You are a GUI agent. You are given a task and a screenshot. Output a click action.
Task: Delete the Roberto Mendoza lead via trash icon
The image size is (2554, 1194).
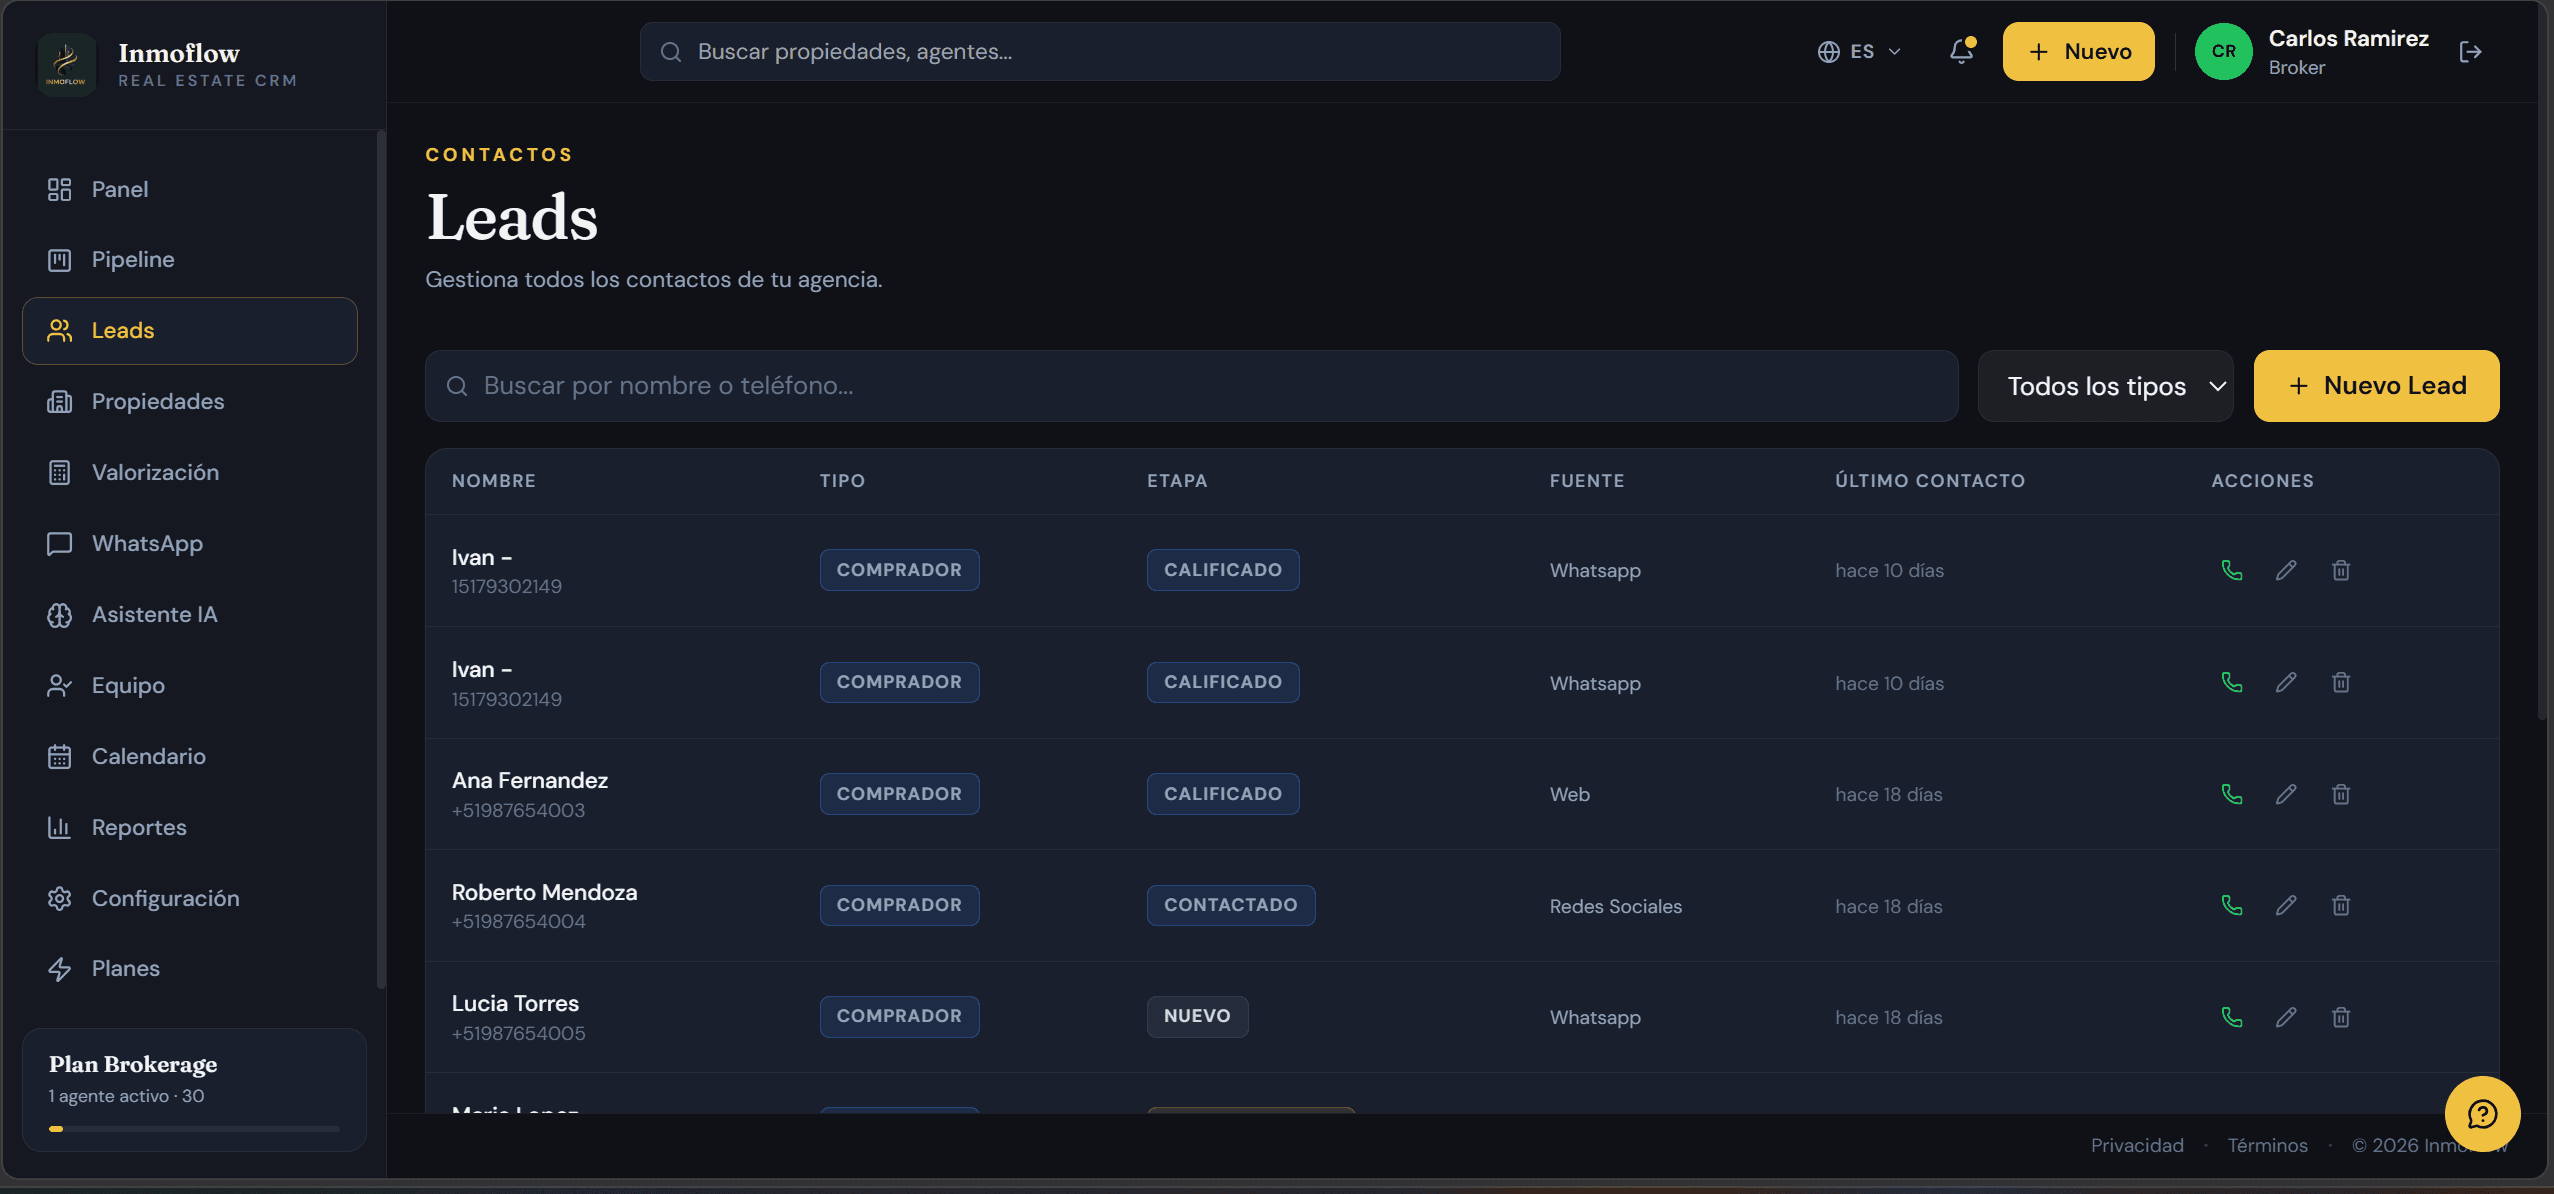click(2341, 905)
